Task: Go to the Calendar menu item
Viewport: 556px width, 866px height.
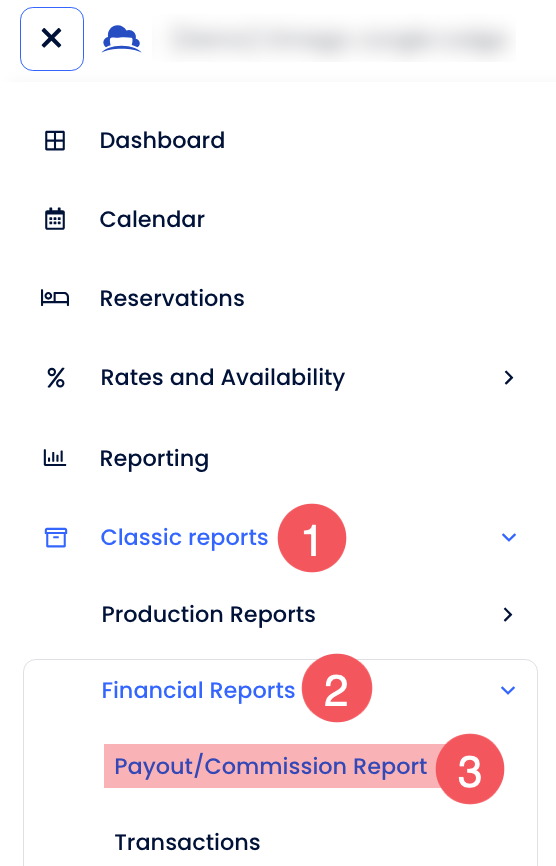Action: coord(152,219)
